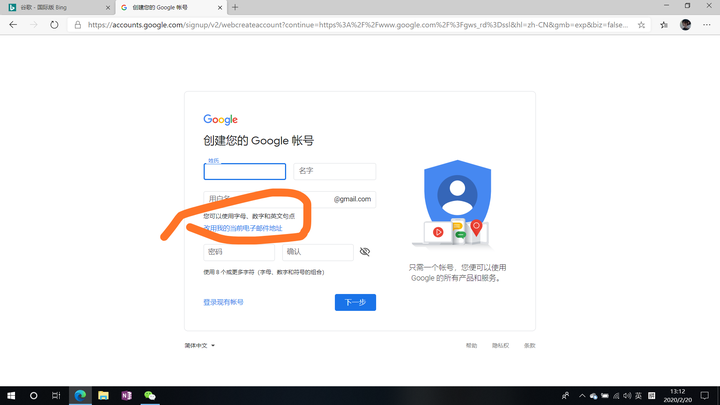Open the 简体中文 language dropdown
This screenshot has height=405, width=720.
(x=200, y=345)
